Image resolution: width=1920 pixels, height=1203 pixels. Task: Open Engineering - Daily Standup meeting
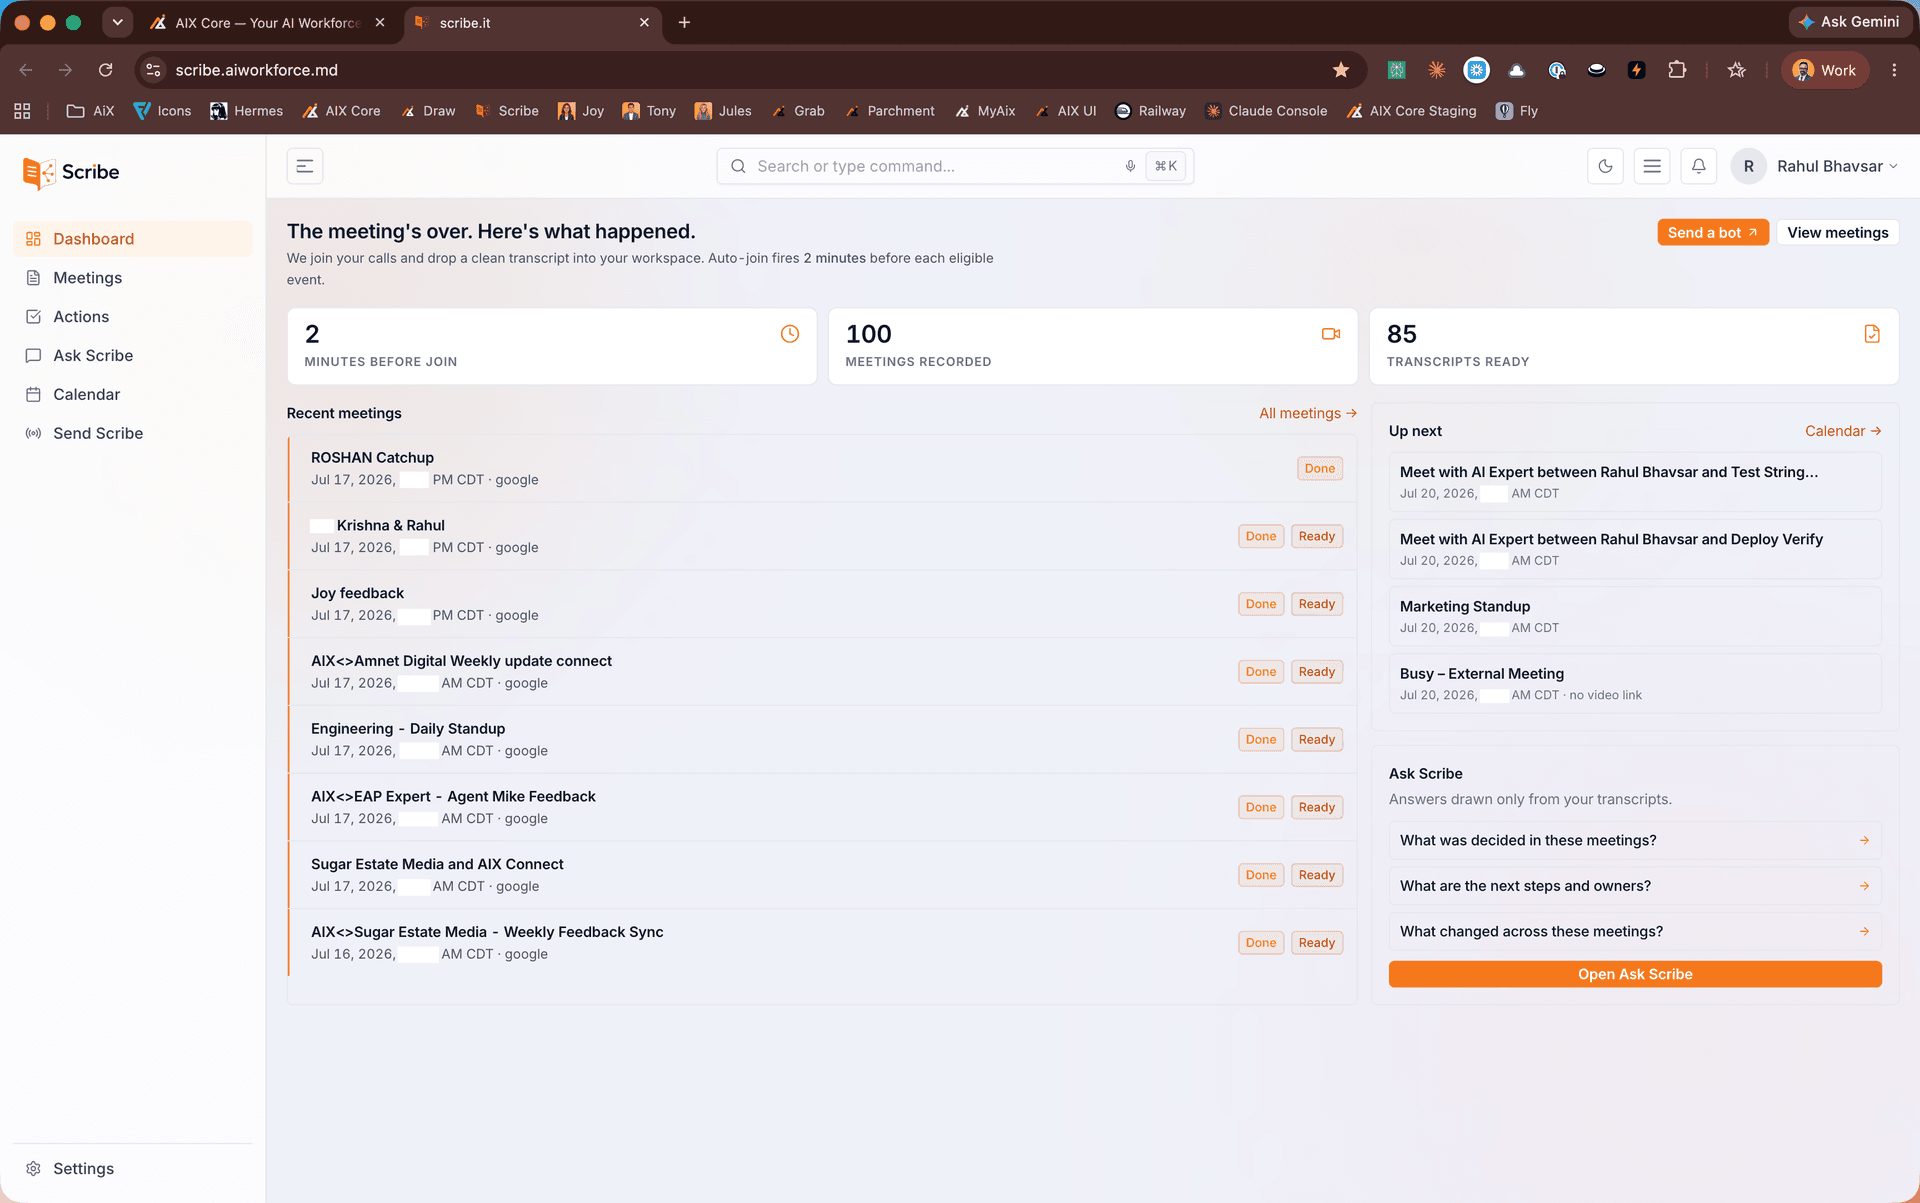pyautogui.click(x=822, y=740)
